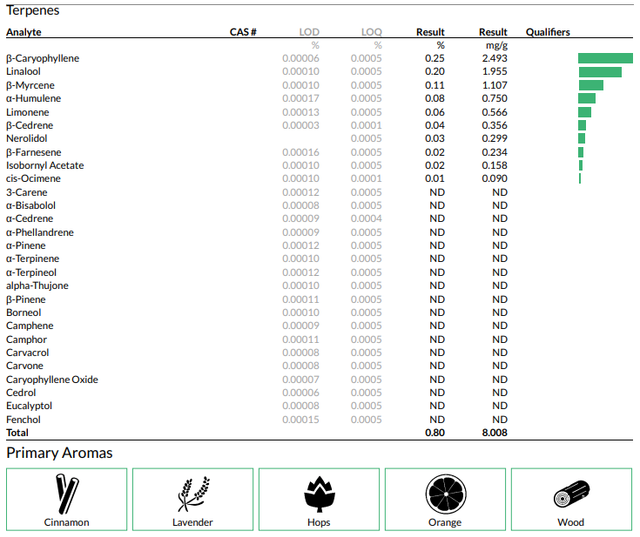Click the Primary Aromas heading
This screenshot has width=640, height=537.
tap(59, 453)
